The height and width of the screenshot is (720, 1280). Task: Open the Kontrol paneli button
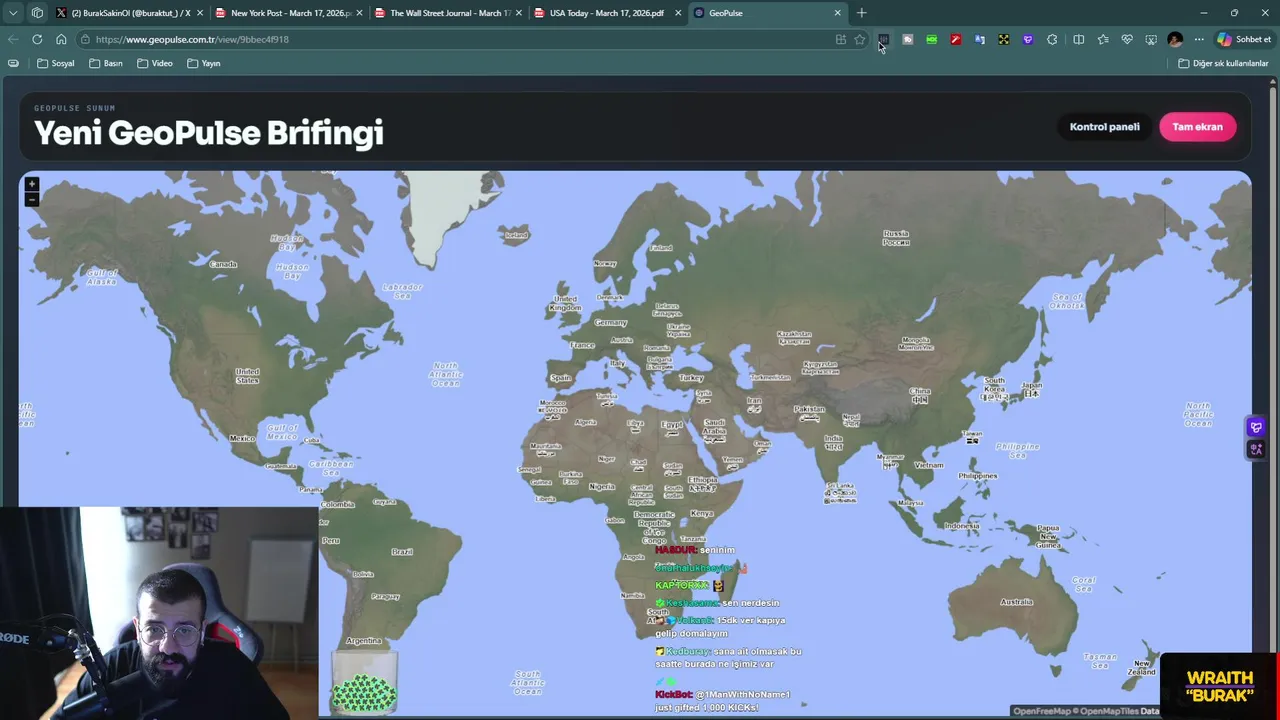click(1104, 127)
